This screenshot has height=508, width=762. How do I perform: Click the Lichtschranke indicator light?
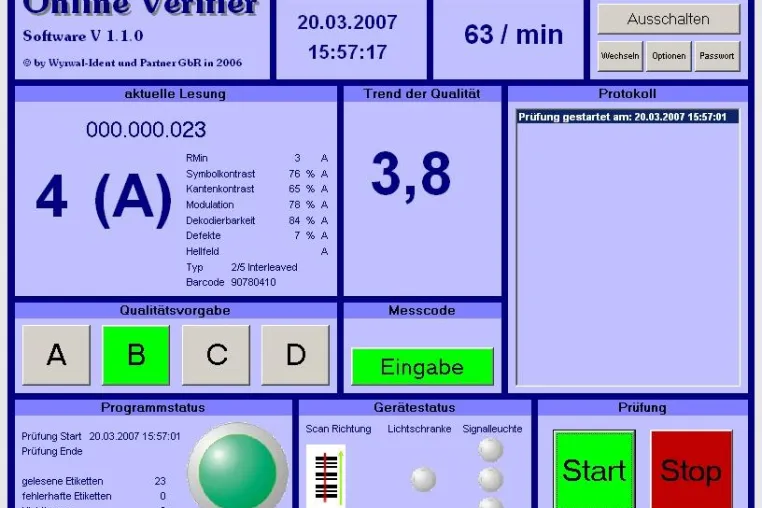click(423, 479)
